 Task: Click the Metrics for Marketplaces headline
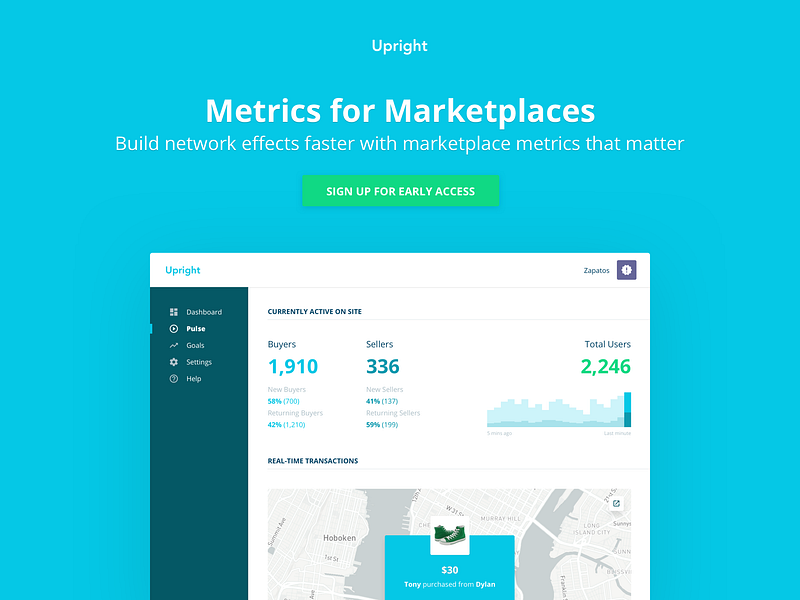pyautogui.click(x=400, y=111)
